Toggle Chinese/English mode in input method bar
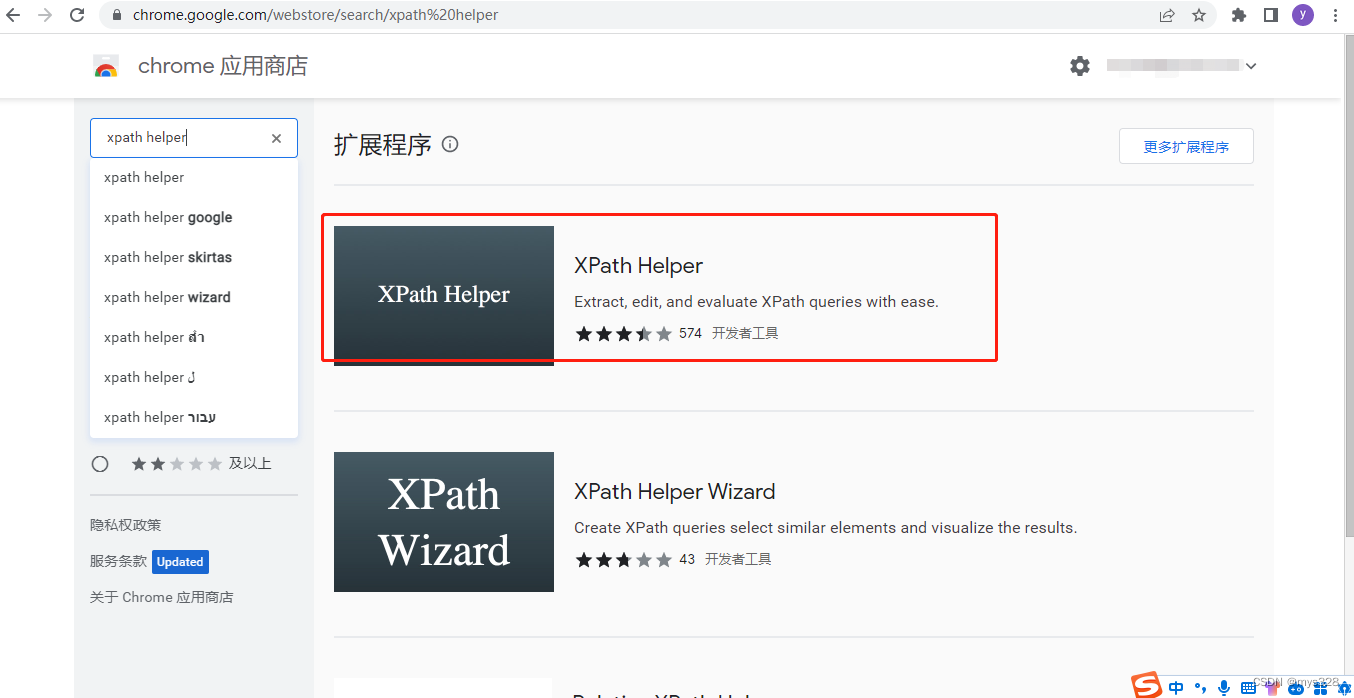Screen dimensions: 1354x698 click(1176, 687)
